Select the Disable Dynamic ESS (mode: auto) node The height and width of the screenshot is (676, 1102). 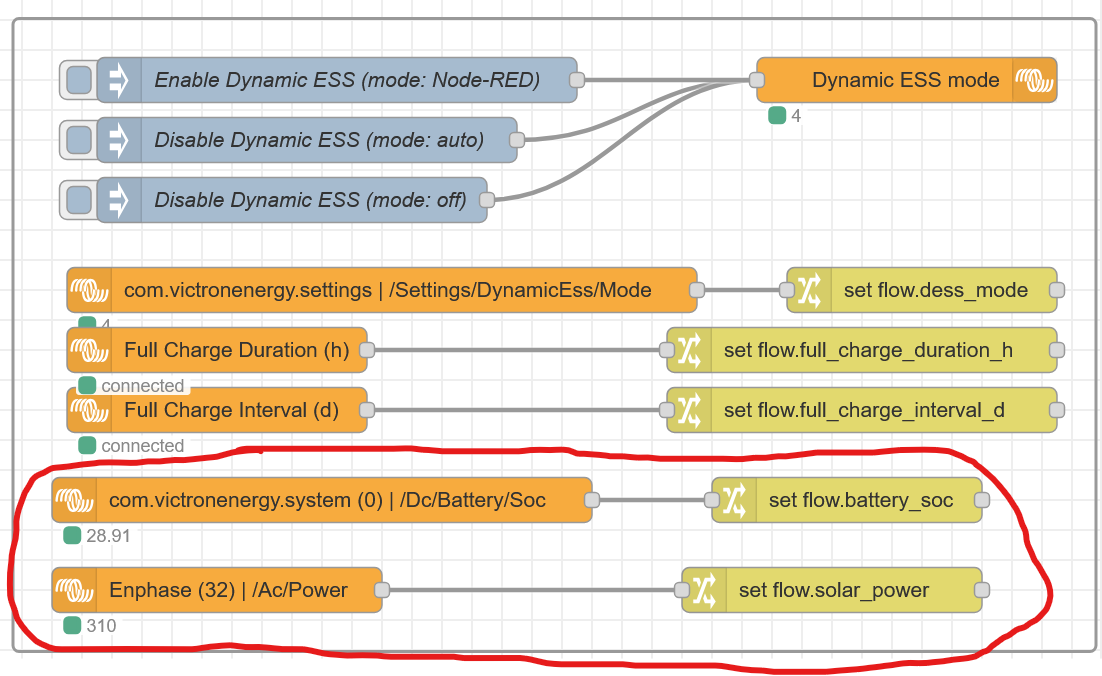point(307,140)
